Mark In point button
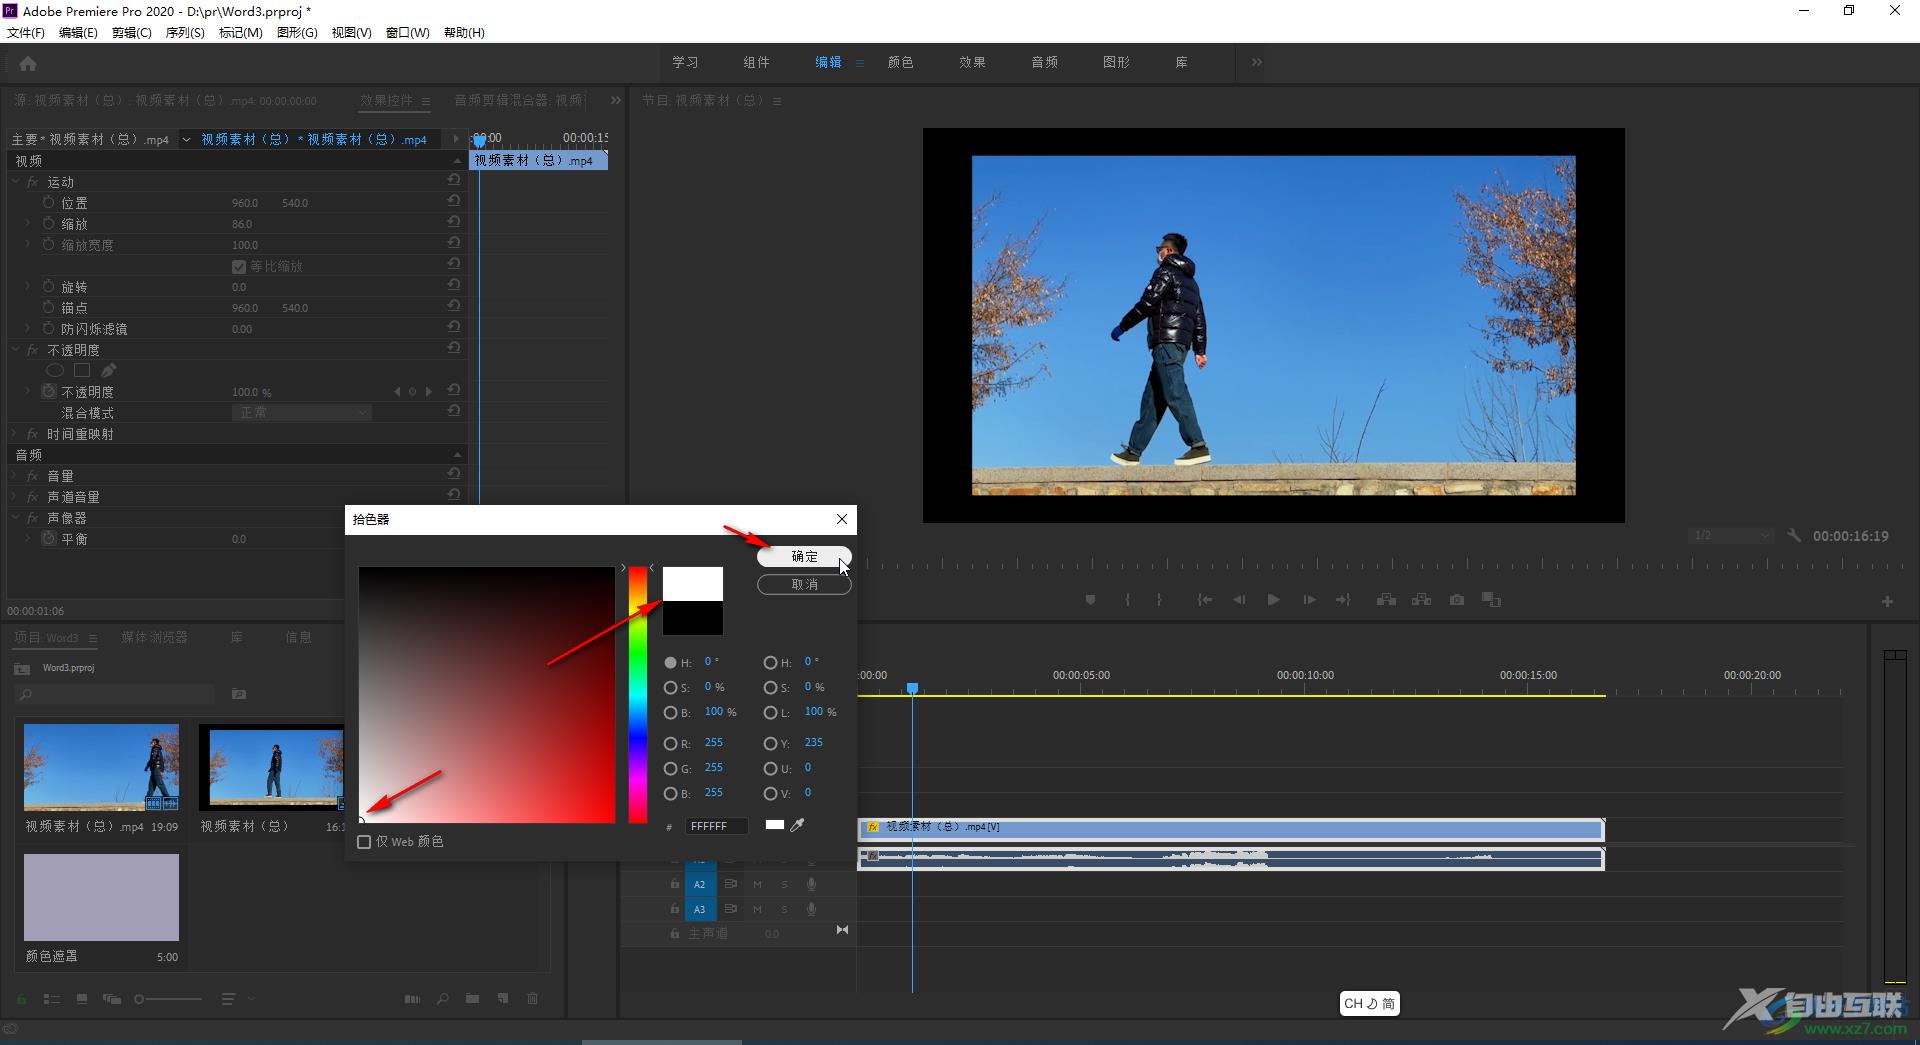Image resolution: width=1920 pixels, height=1045 pixels. click(x=1127, y=600)
